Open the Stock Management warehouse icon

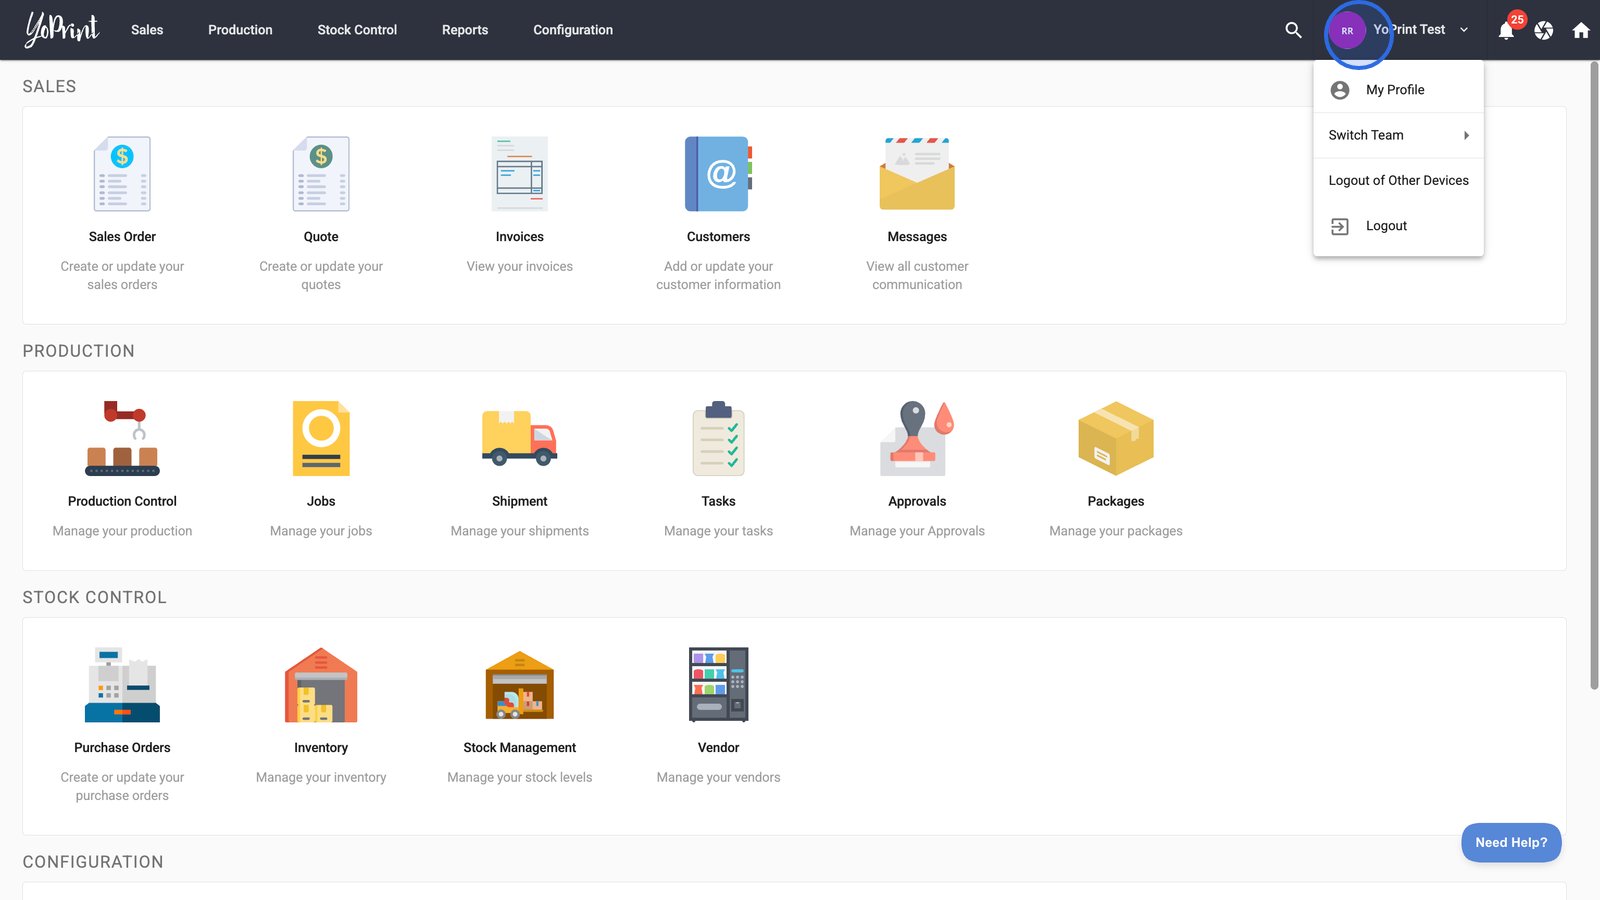pyautogui.click(x=519, y=685)
